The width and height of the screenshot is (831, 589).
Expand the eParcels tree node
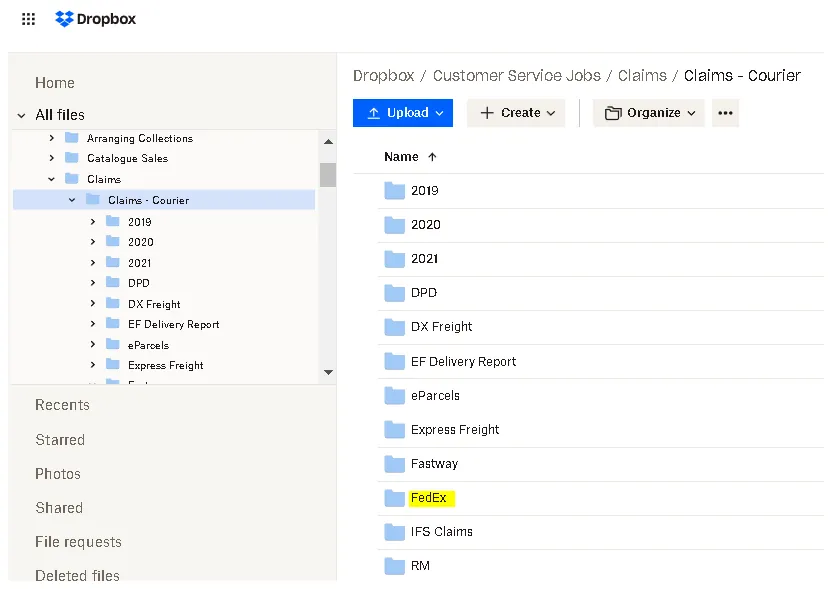[x=93, y=344]
